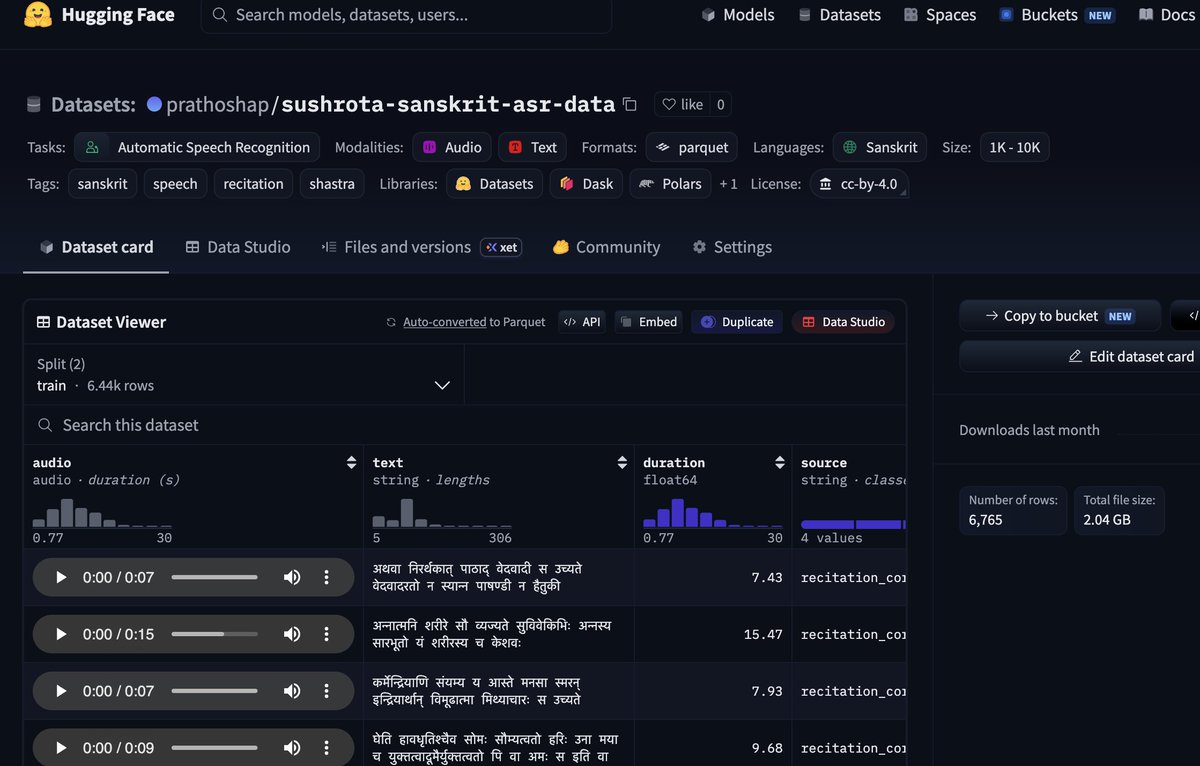Click the recitation tag chip
The image size is (1200, 766).
tap(253, 184)
